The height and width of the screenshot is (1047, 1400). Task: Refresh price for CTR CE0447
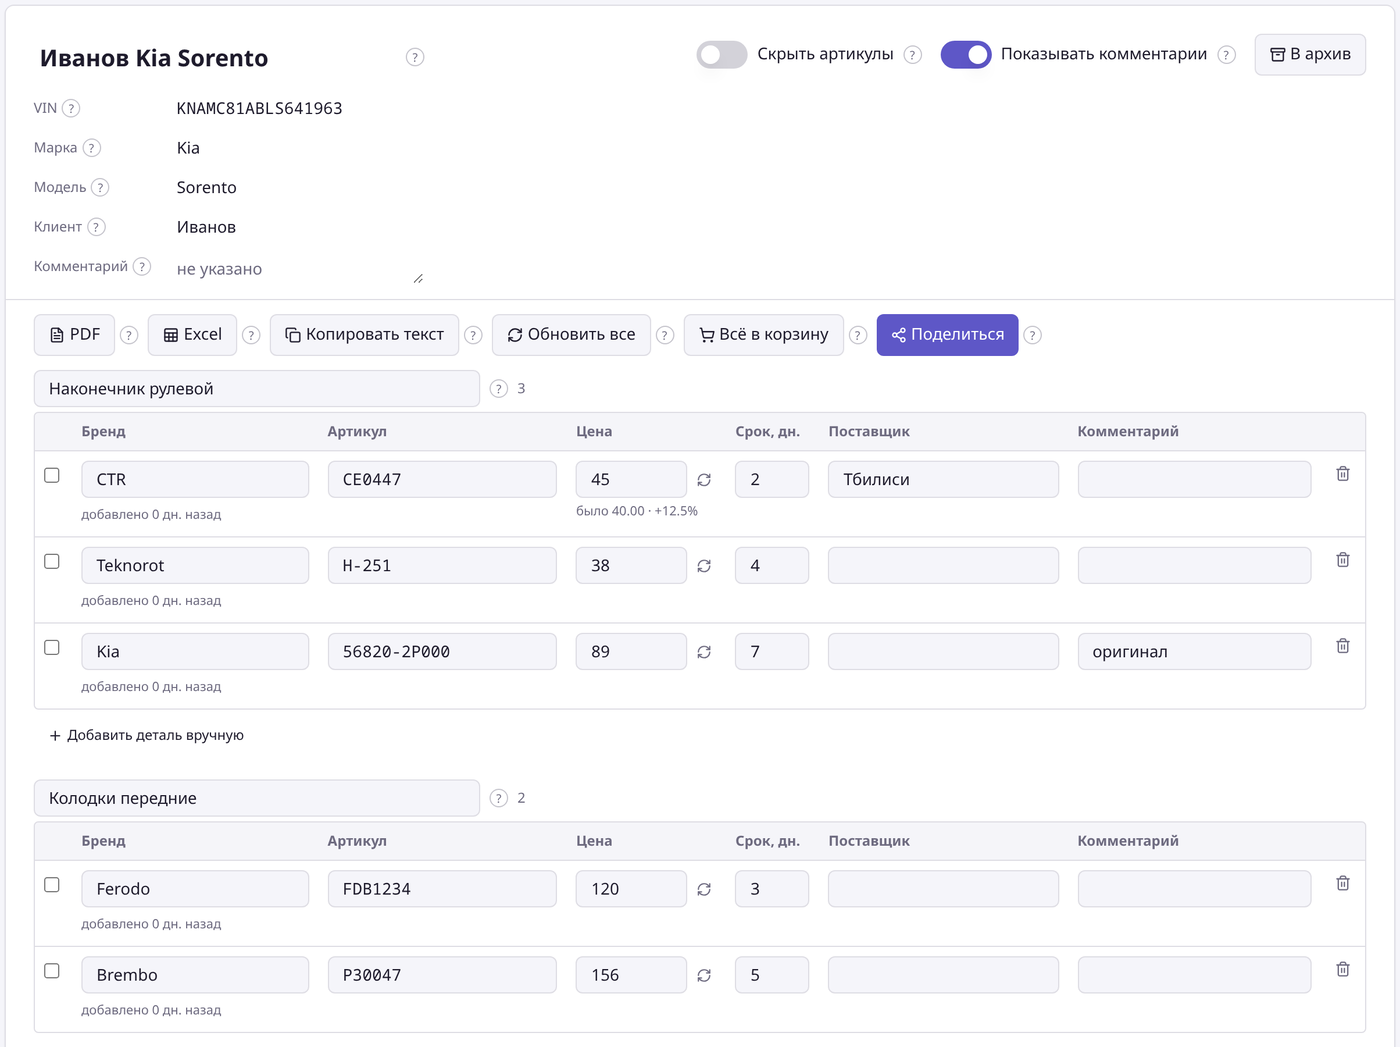pos(704,480)
